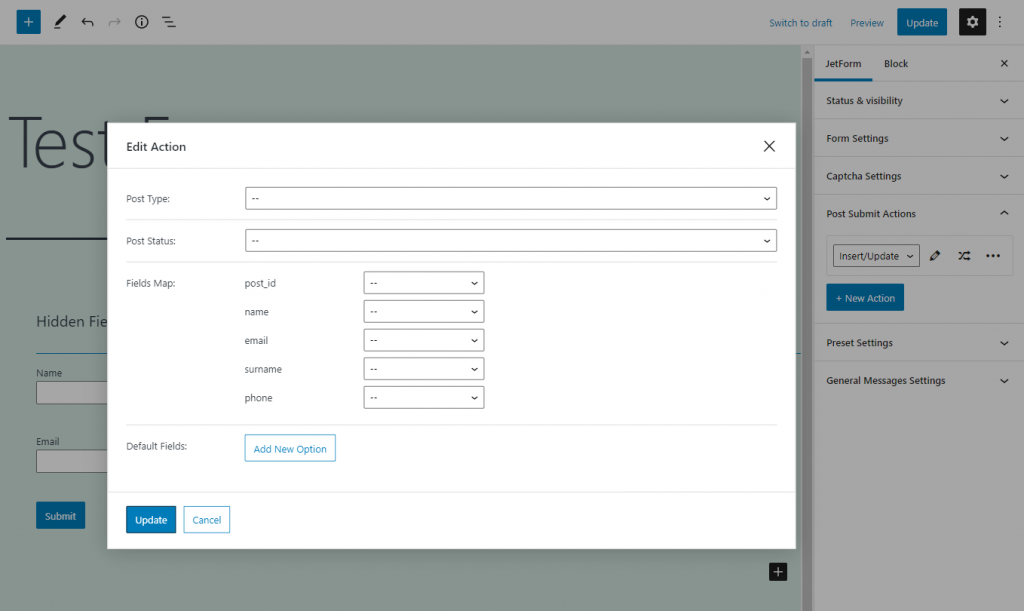Click the shuffle conditions icon beside Insert/Update
This screenshot has height=611, width=1024.
pos(964,256)
